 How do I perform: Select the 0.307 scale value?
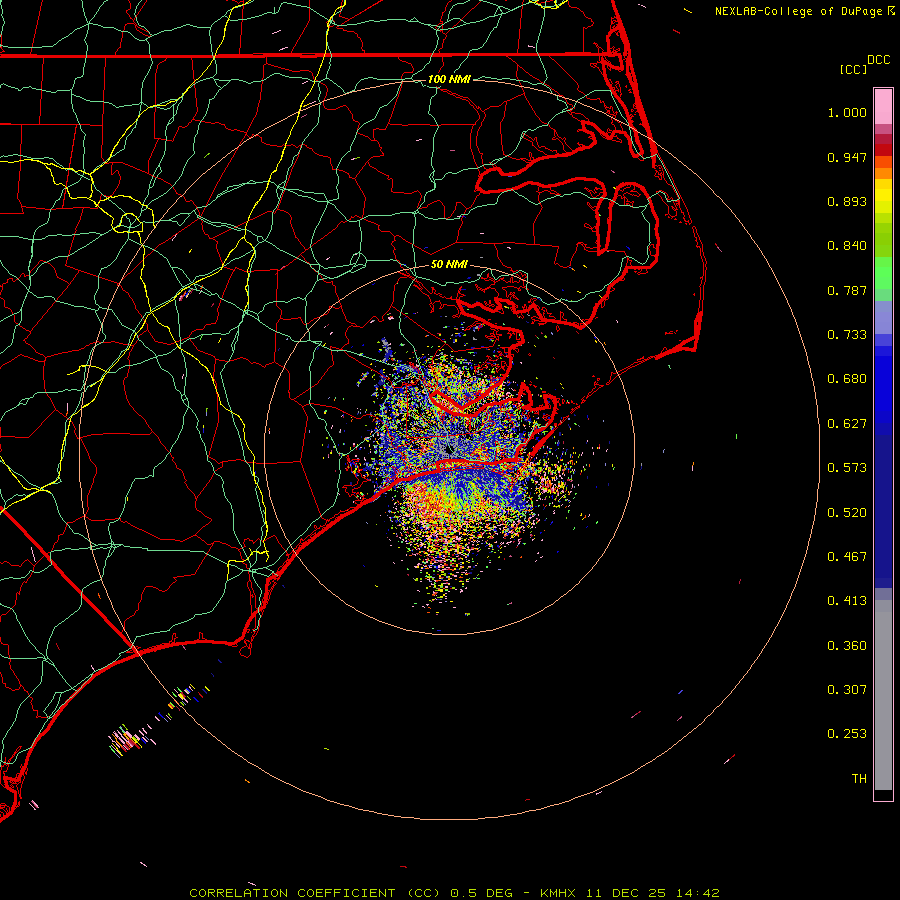[x=847, y=690]
